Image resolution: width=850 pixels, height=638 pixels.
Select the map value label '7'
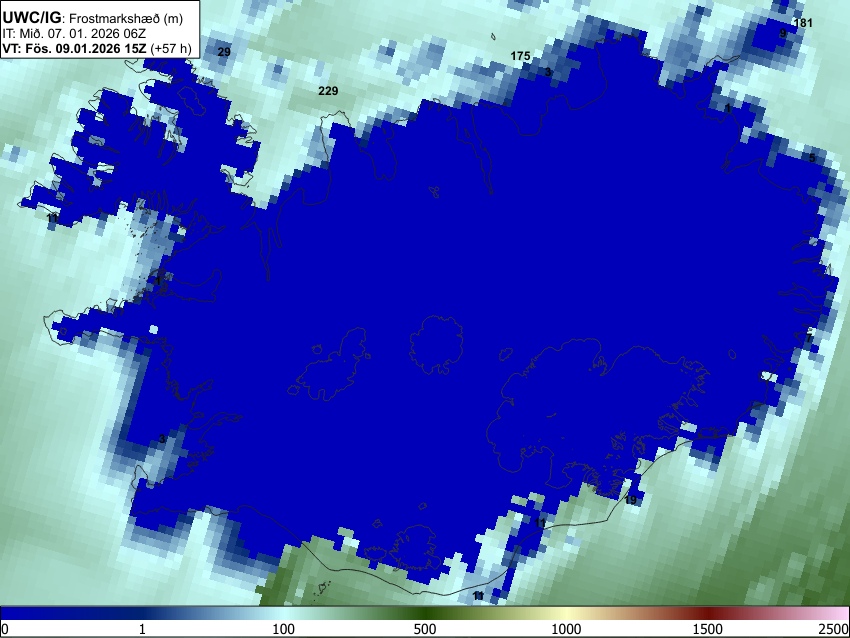809,338
